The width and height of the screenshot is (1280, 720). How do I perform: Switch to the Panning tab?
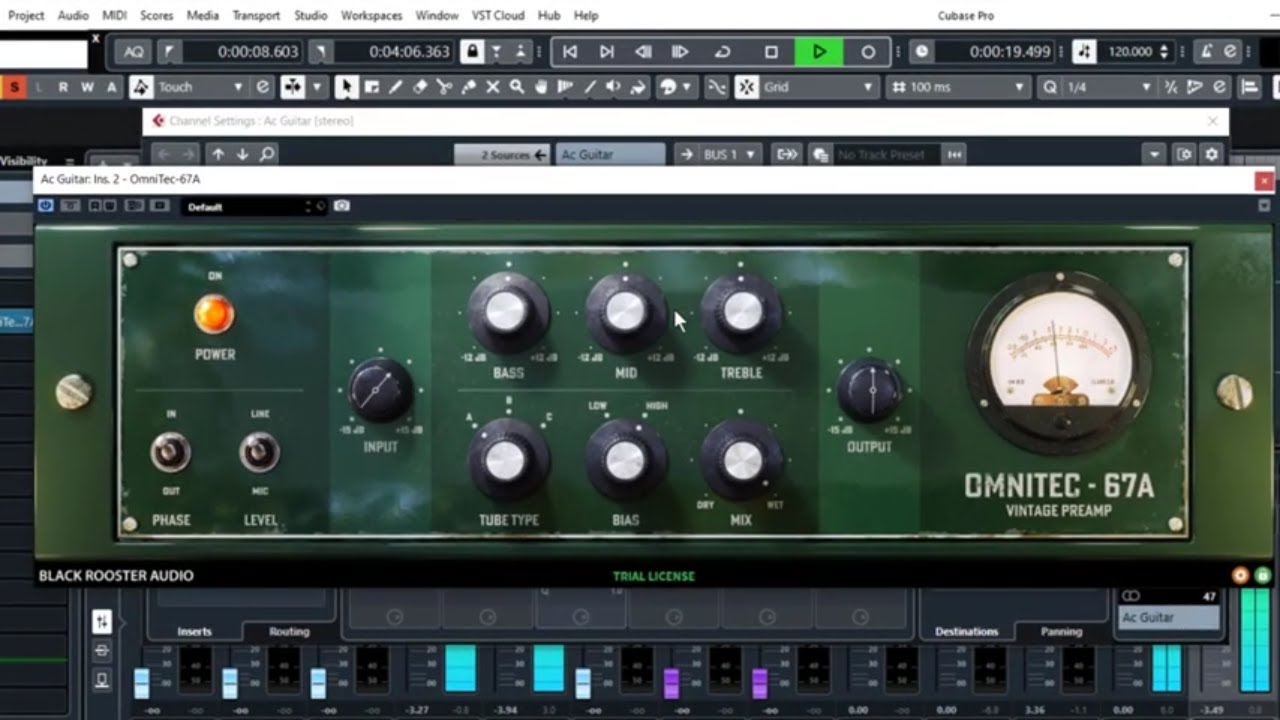click(1061, 631)
